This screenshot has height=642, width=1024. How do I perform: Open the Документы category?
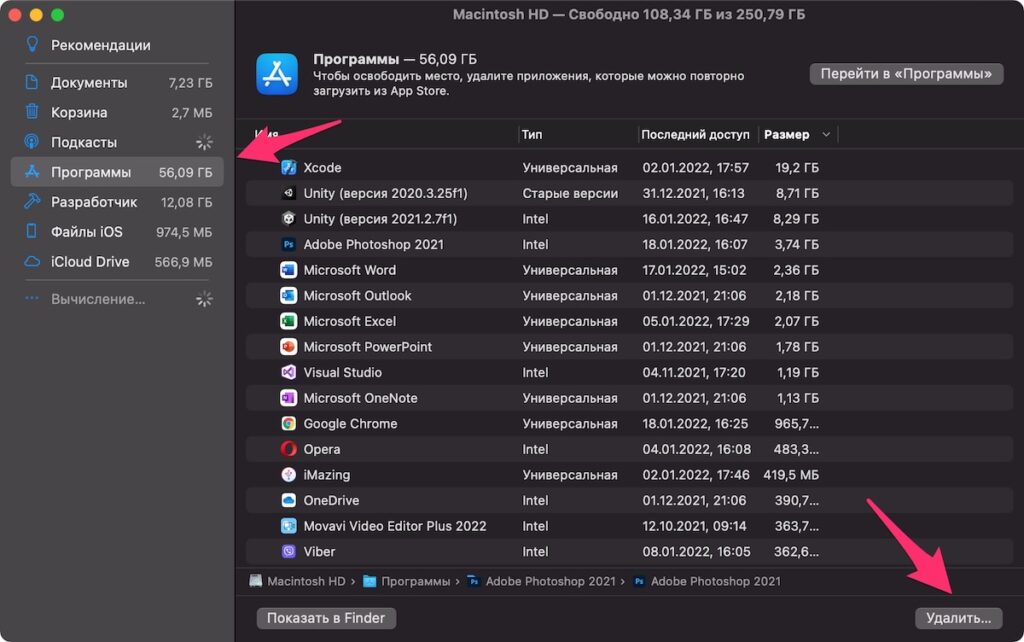pyautogui.click(x=117, y=82)
